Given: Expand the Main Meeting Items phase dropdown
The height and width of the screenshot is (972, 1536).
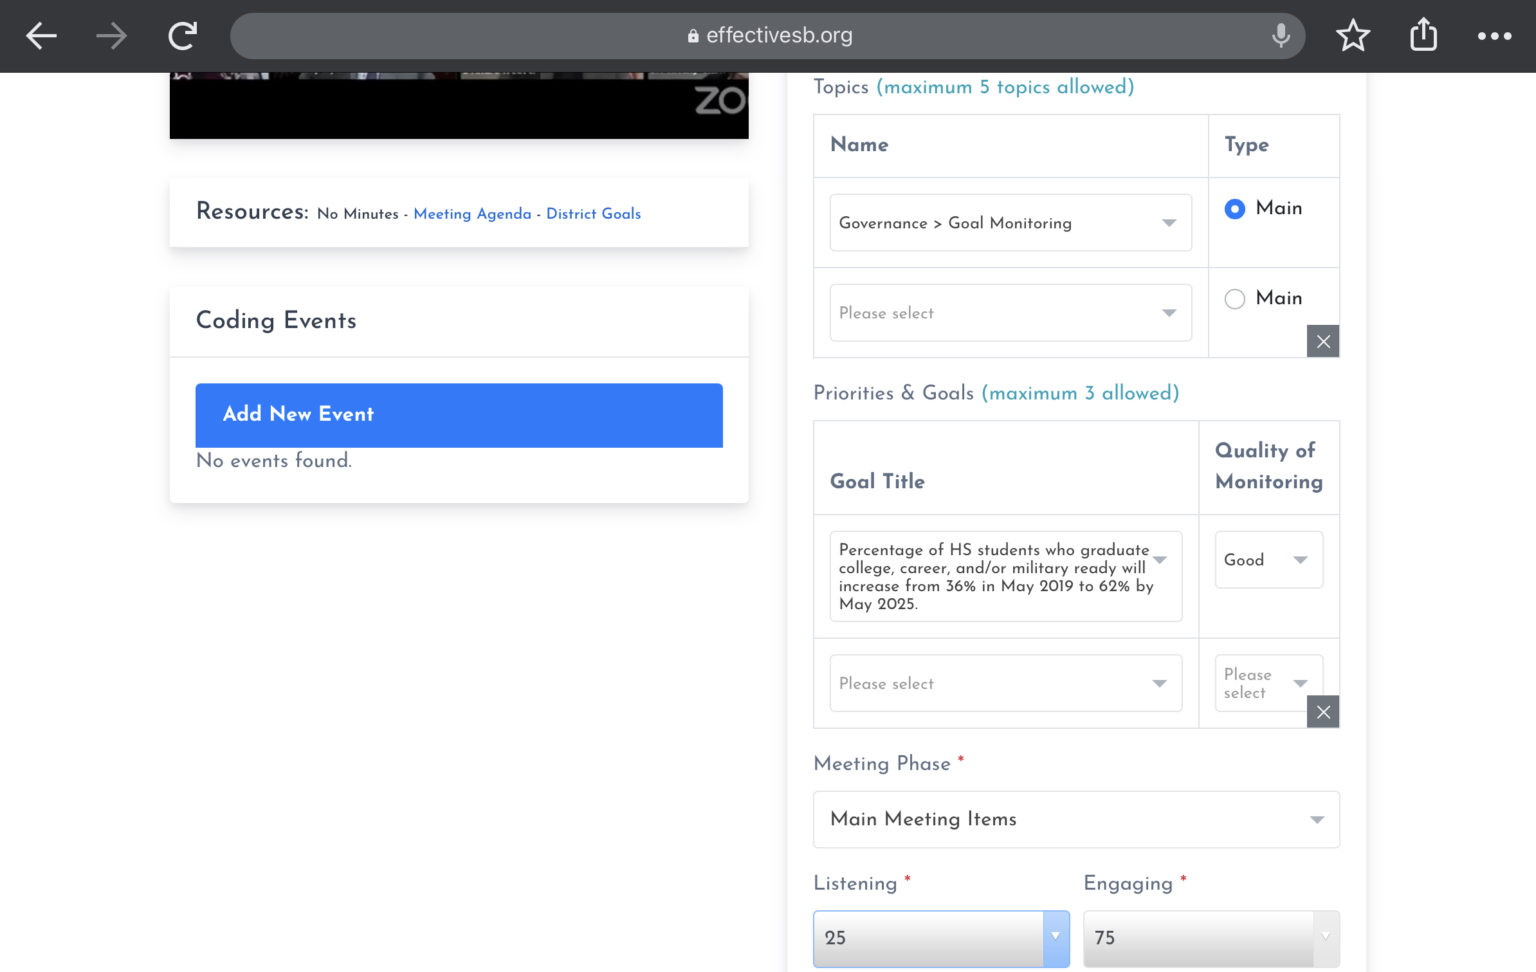Looking at the screenshot, I should 1076,819.
